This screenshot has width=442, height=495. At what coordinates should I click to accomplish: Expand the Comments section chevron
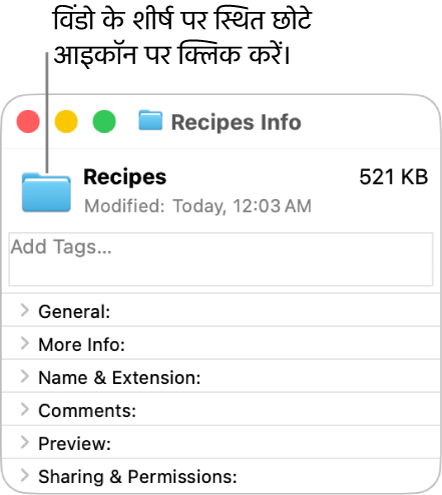pyautogui.click(x=25, y=409)
